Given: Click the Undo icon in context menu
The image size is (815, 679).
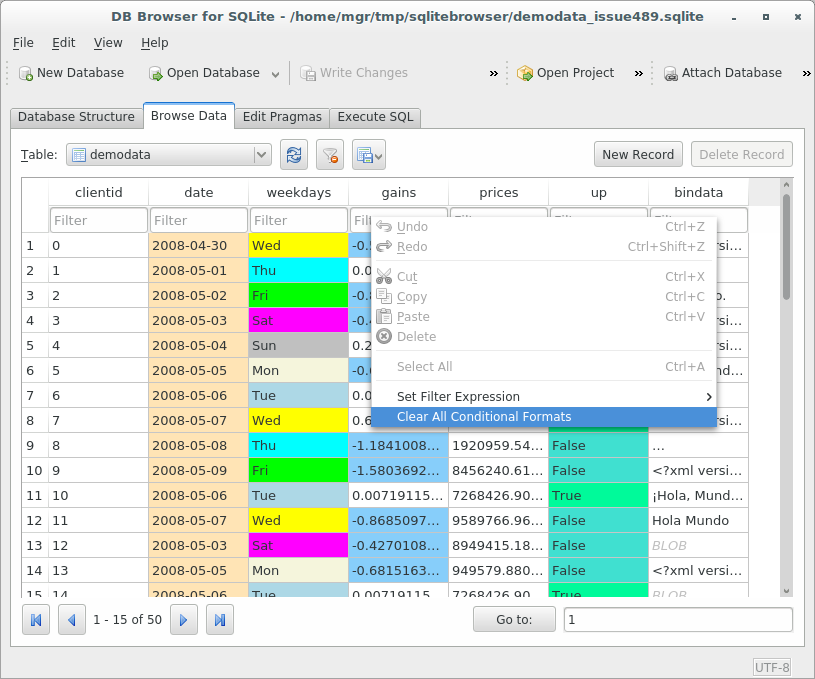Looking at the screenshot, I should [x=384, y=227].
